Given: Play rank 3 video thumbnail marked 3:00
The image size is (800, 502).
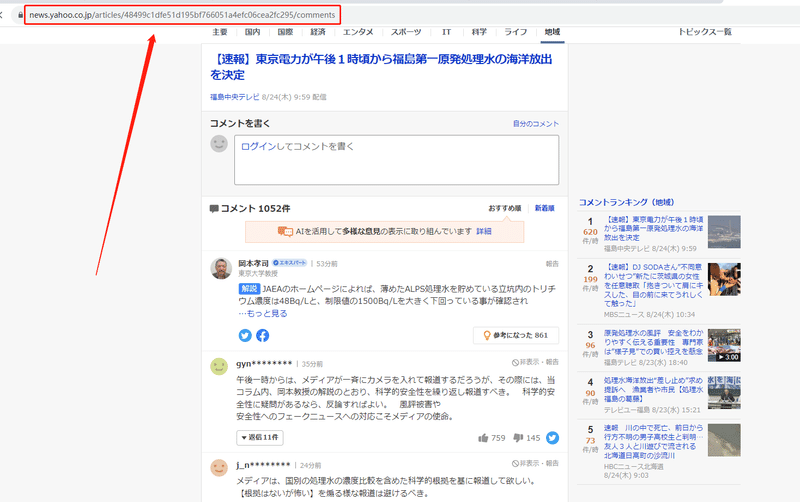Looking at the screenshot, I should (724, 345).
